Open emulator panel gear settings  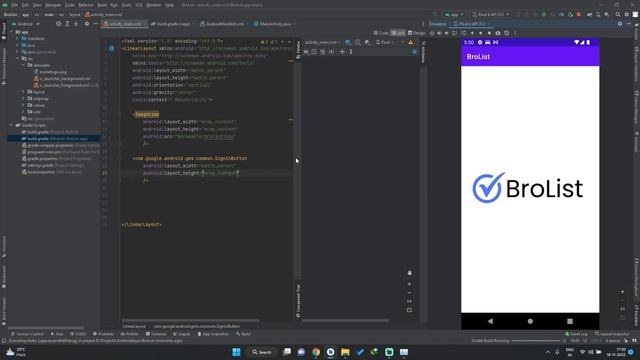click(620, 24)
